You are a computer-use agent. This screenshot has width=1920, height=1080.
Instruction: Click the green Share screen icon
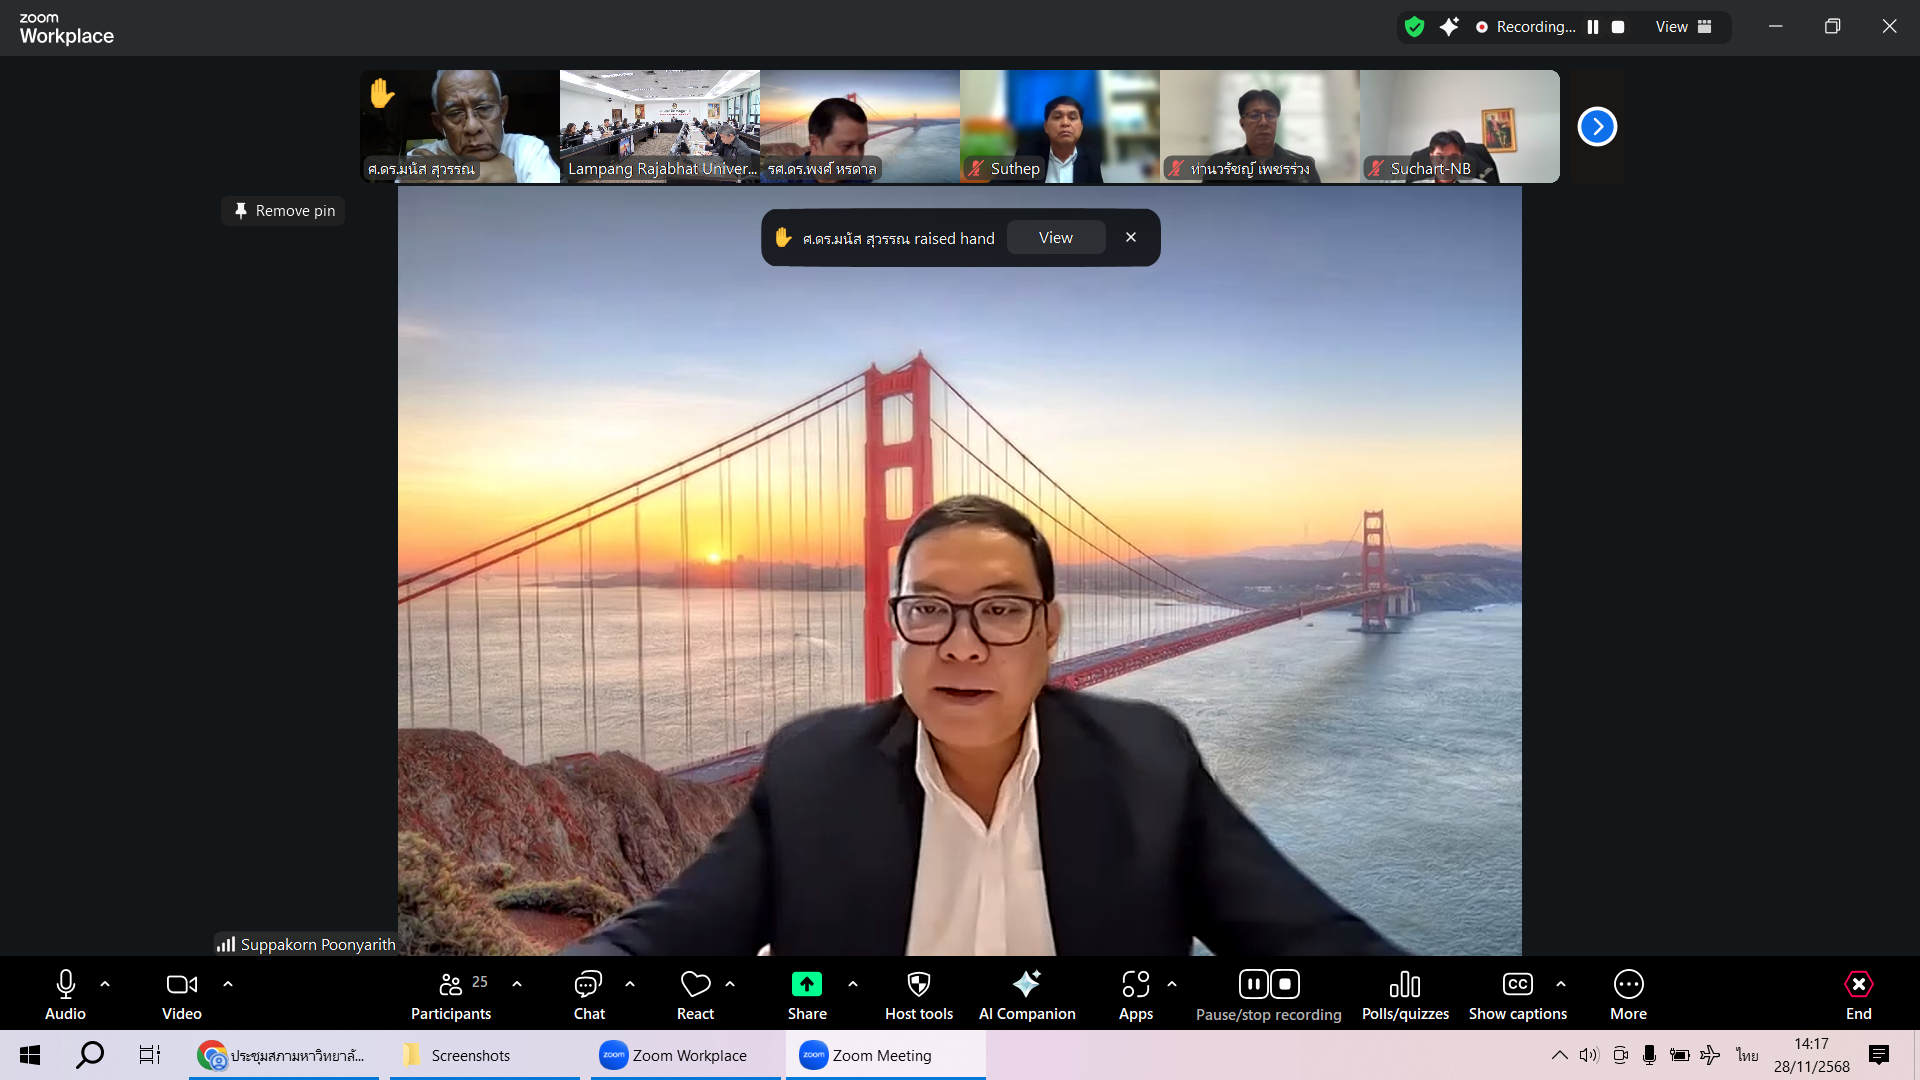coord(806,985)
